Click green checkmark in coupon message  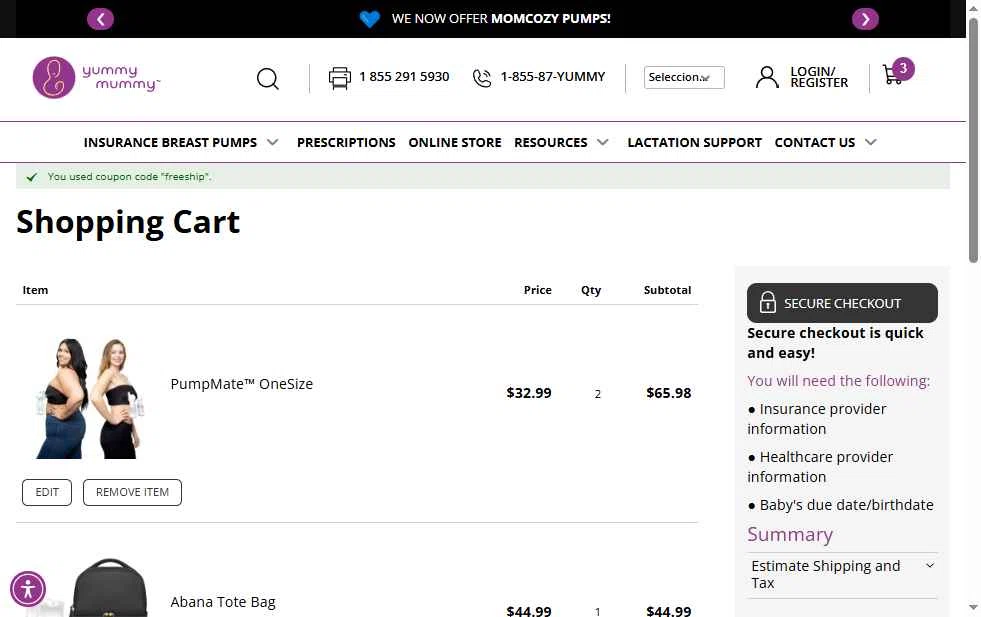pyautogui.click(x=32, y=177)
